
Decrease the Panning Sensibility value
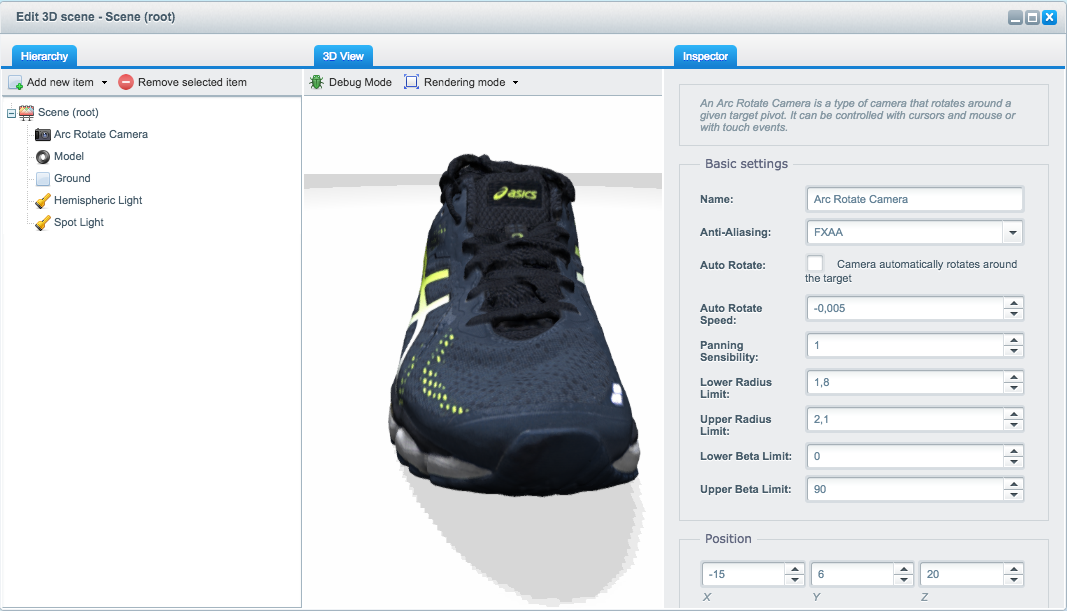click(x=1014, y=350)
